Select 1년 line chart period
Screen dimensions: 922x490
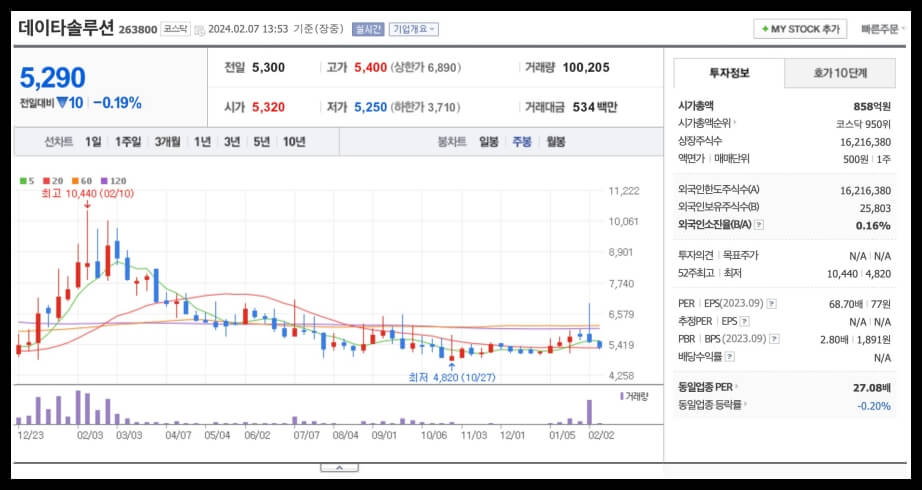[202, 142]
